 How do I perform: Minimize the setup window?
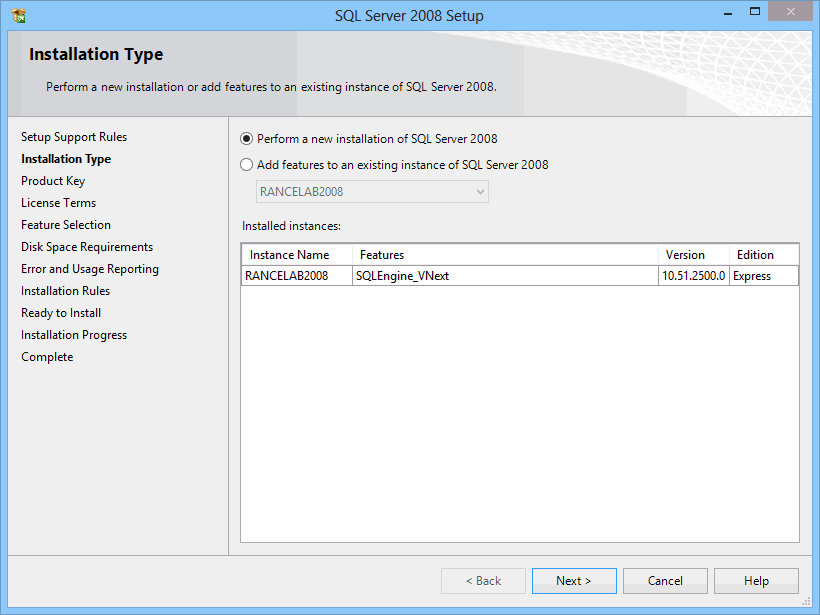point(727,13)
